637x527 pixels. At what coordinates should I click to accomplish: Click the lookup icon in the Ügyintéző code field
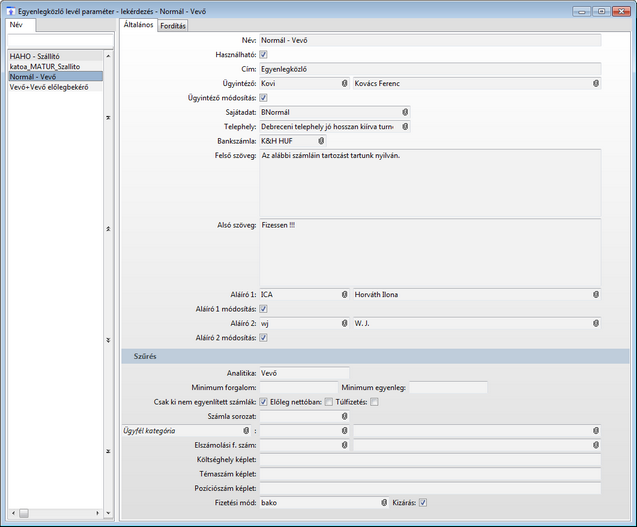(344, 84)
